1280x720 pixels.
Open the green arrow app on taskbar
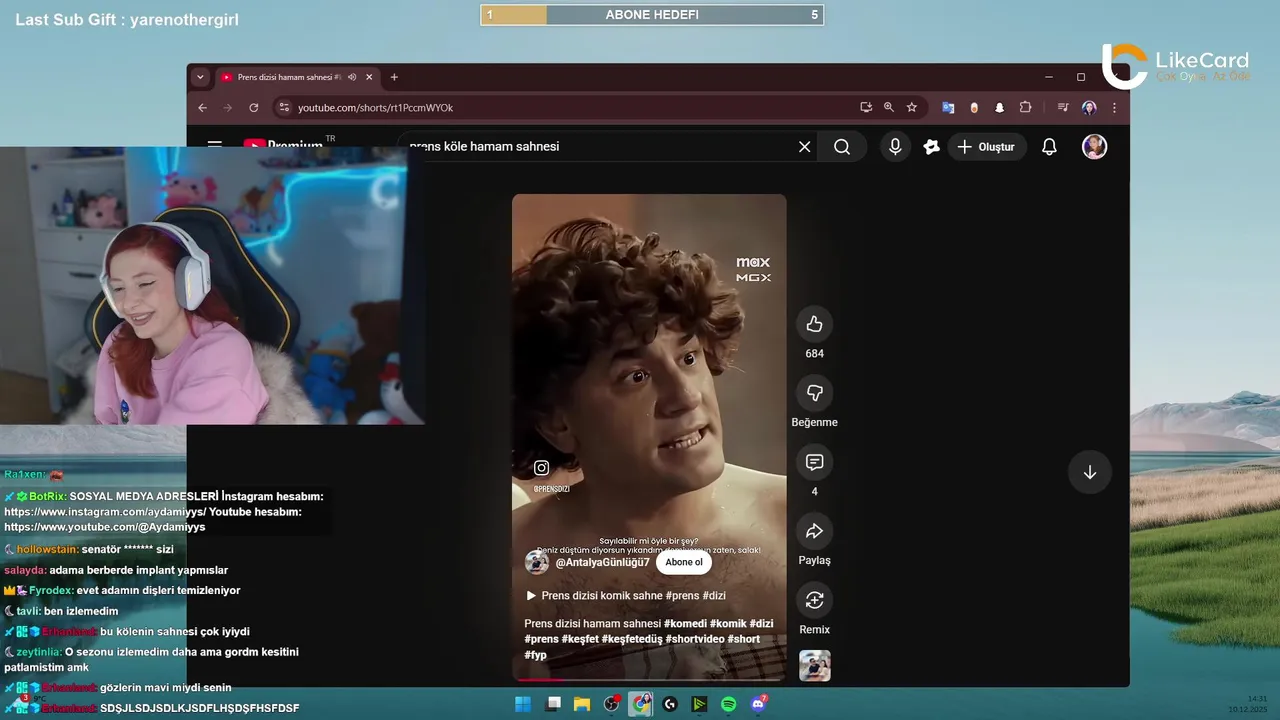click(699, 704)
